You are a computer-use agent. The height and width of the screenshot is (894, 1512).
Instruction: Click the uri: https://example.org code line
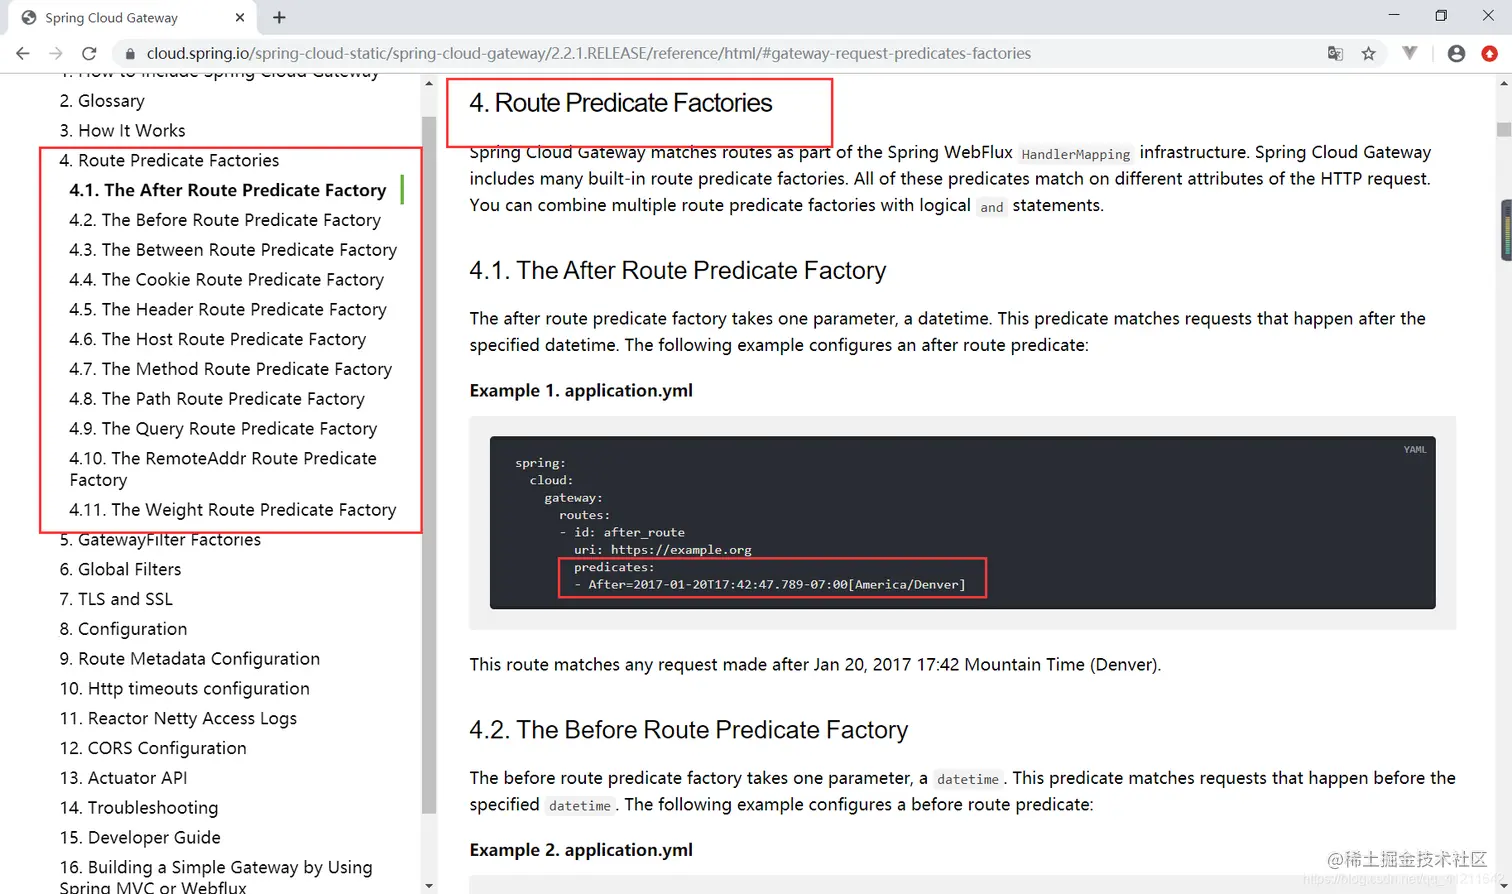(662, 550)
